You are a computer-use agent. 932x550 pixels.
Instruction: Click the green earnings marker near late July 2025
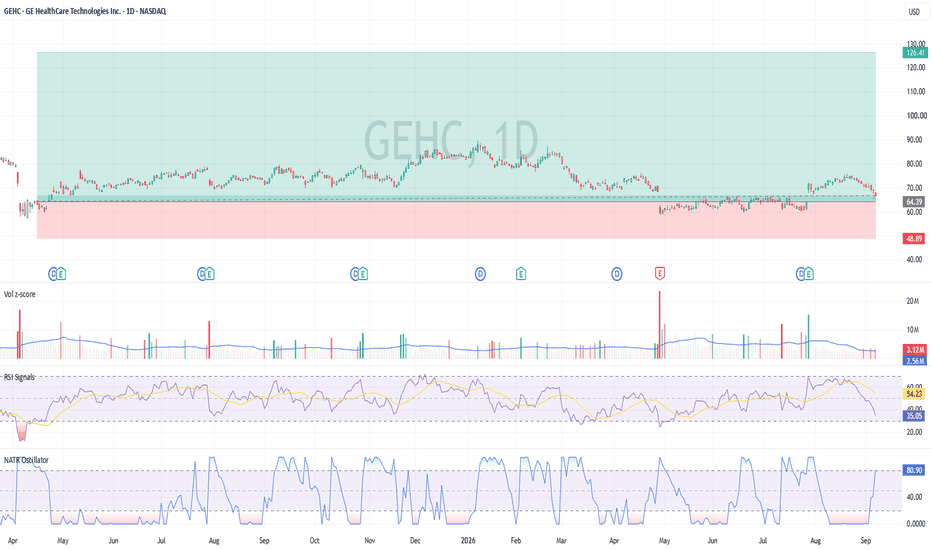210,274
